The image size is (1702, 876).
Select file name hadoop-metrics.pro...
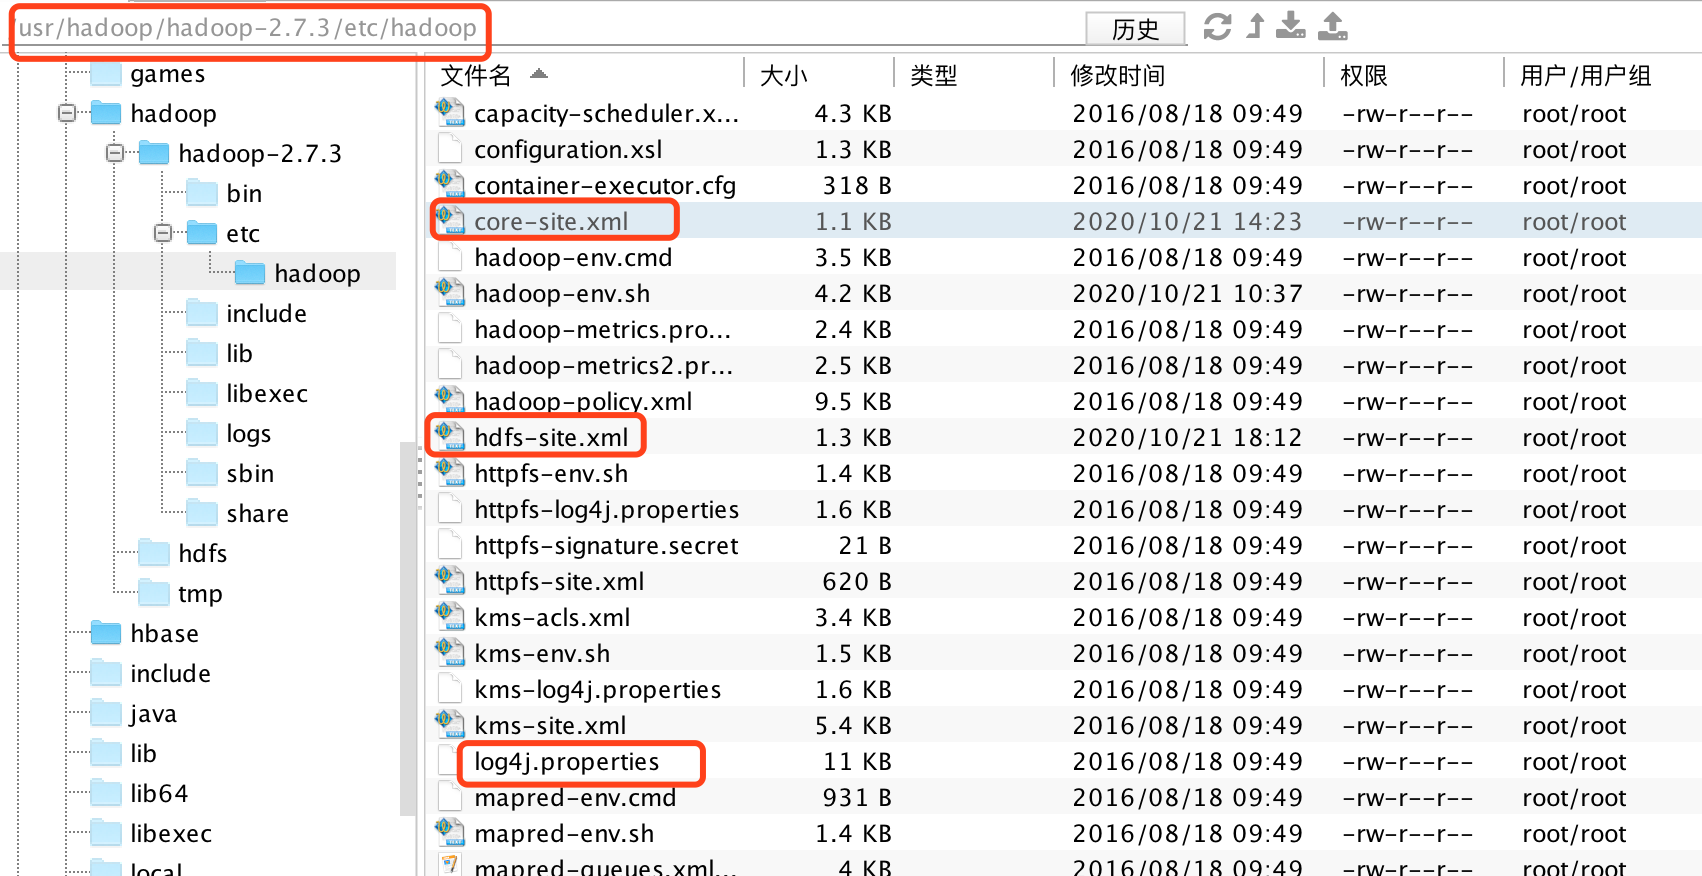(x=602, y=330)
